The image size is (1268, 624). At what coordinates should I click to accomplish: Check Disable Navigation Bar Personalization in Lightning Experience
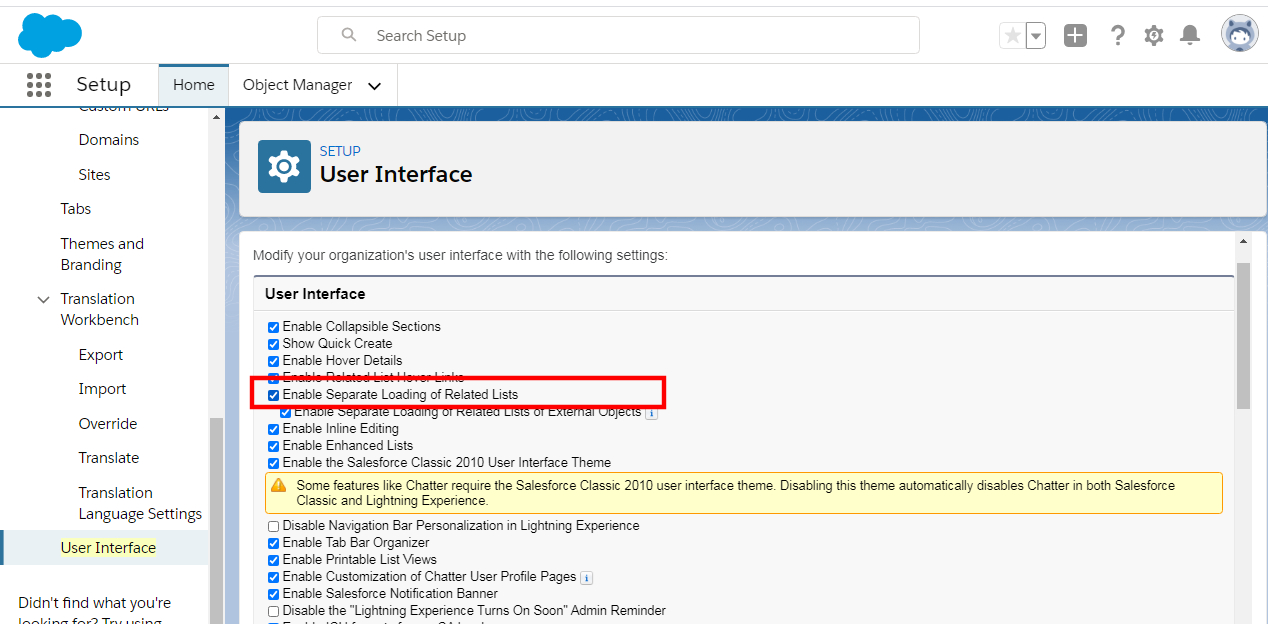pos(272,526)
